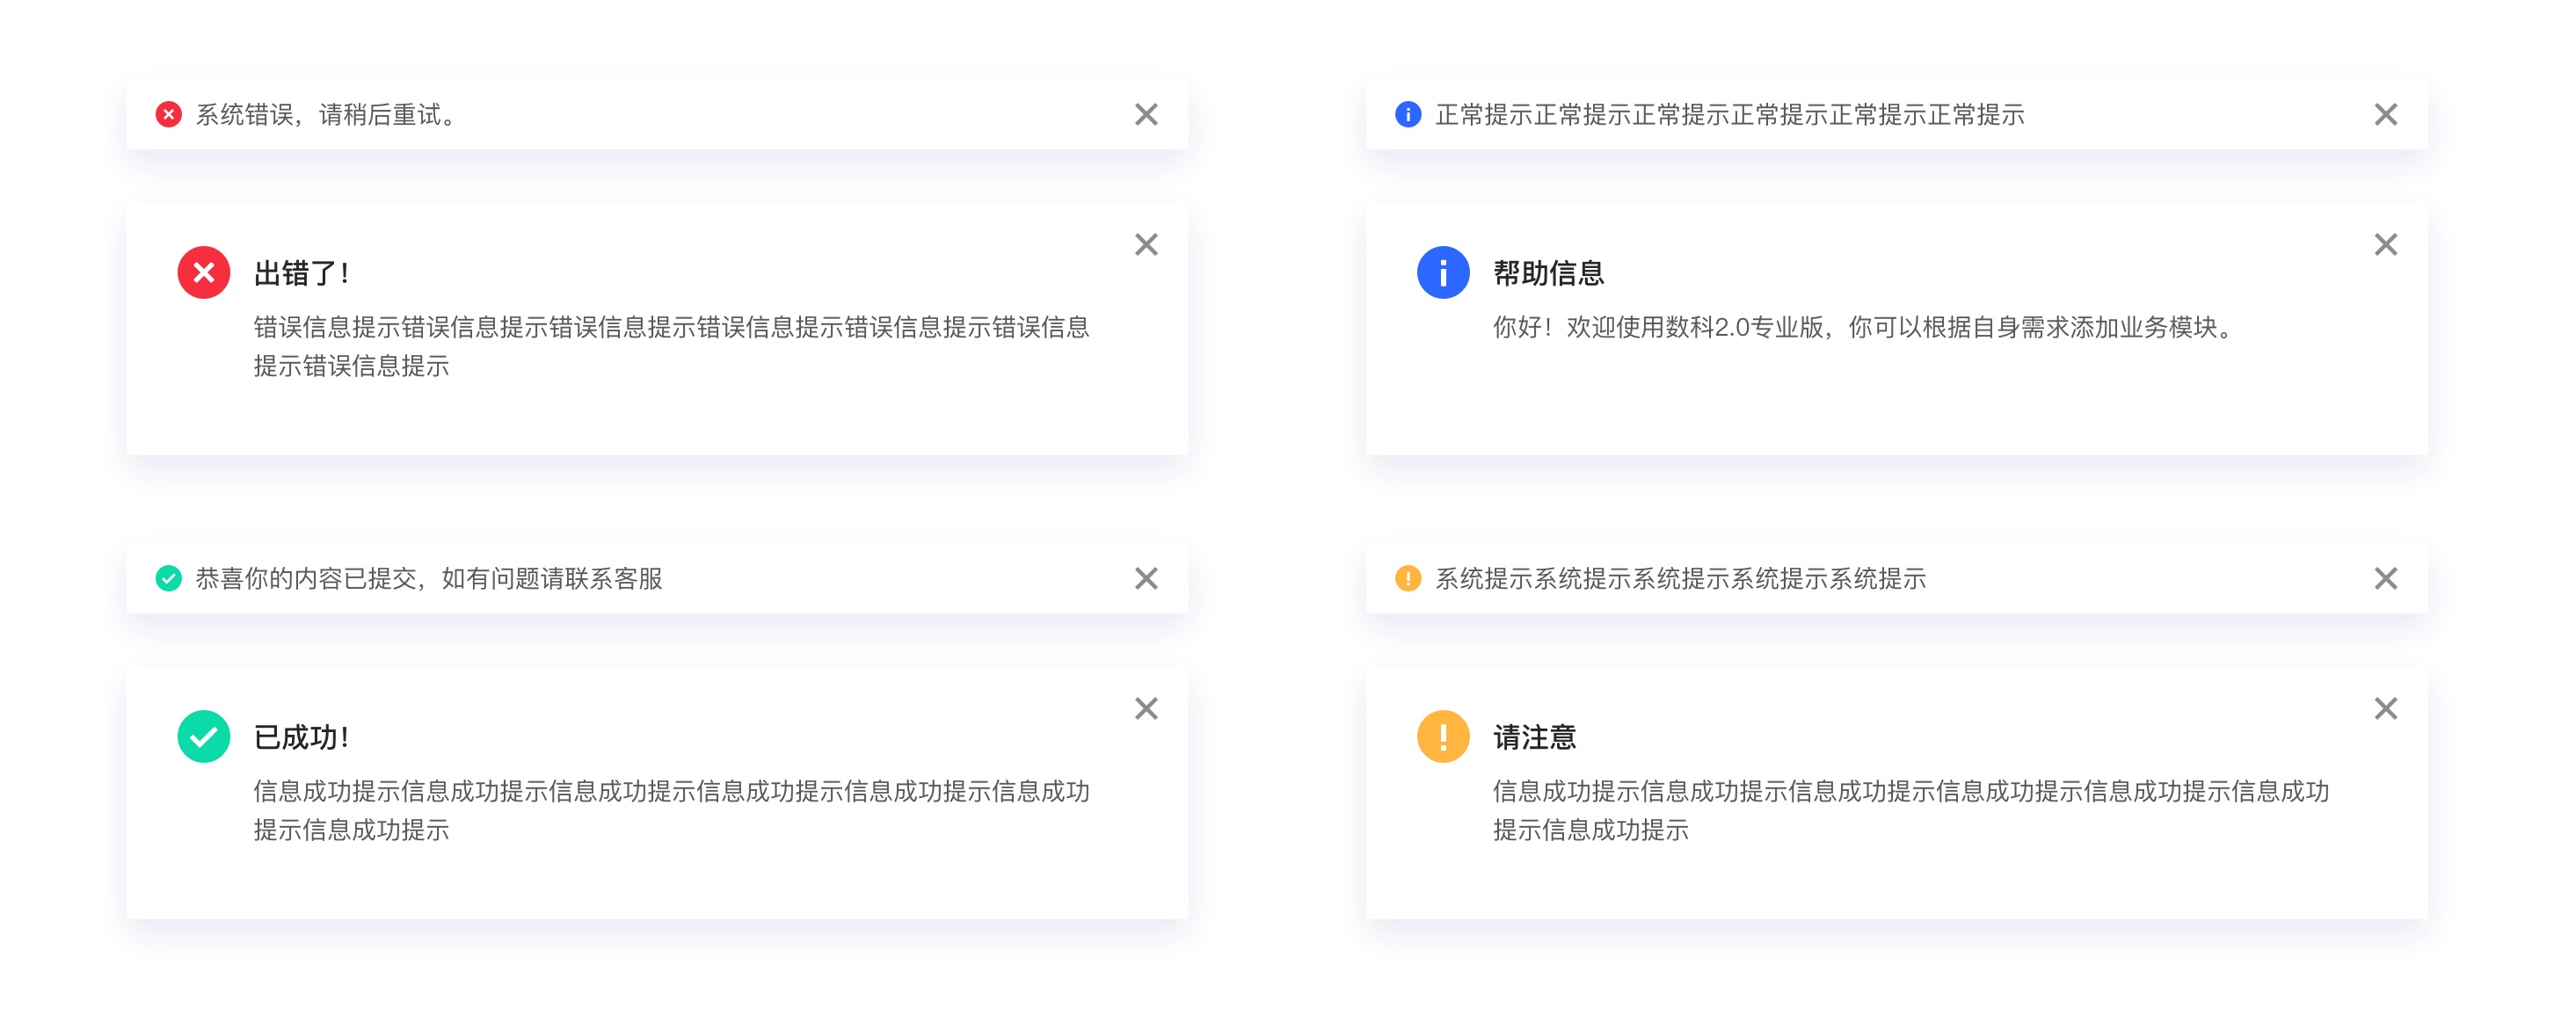This screenshot has height=1023, width=2576.
Task: Close the 系统错误 error toast
Action: coord(1146,115)
